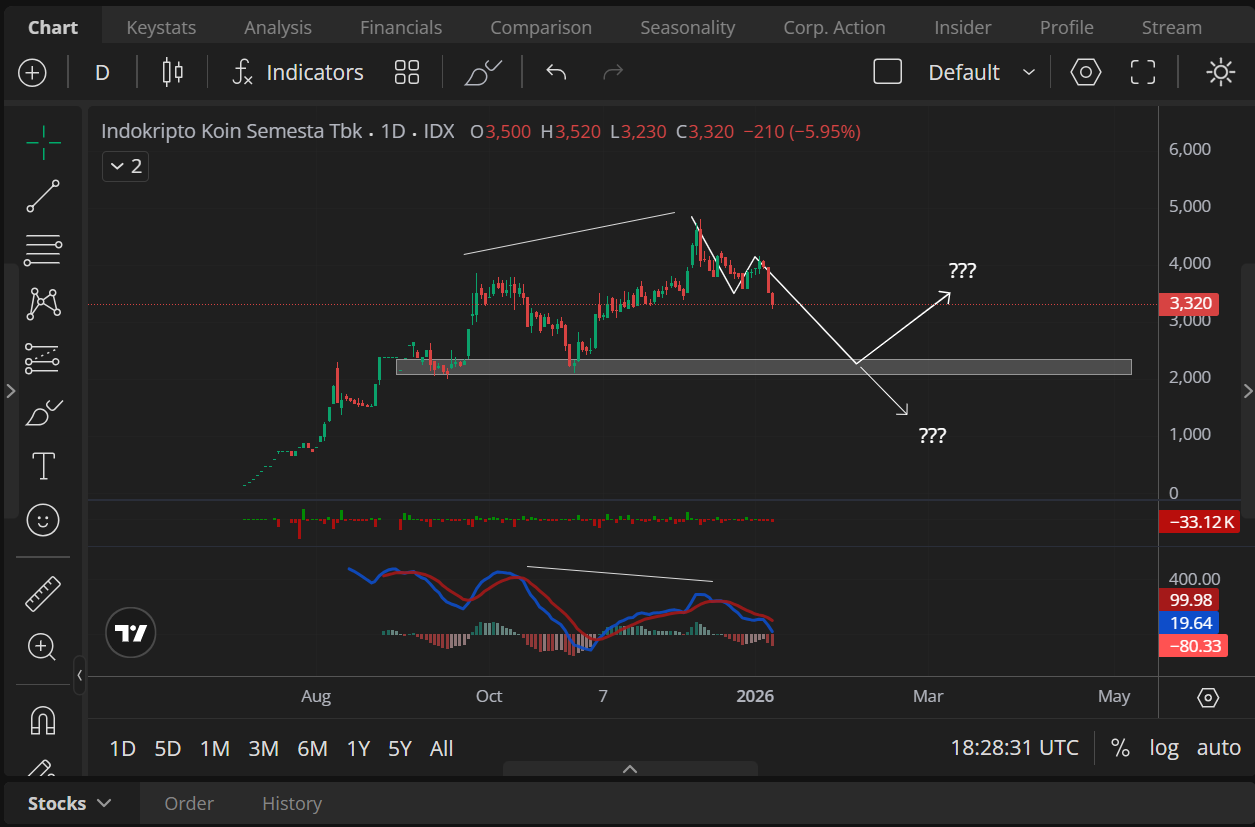1255x827 pixels.
Task: Toggle percent scale mode
Action: click(x=1120, y=748)
